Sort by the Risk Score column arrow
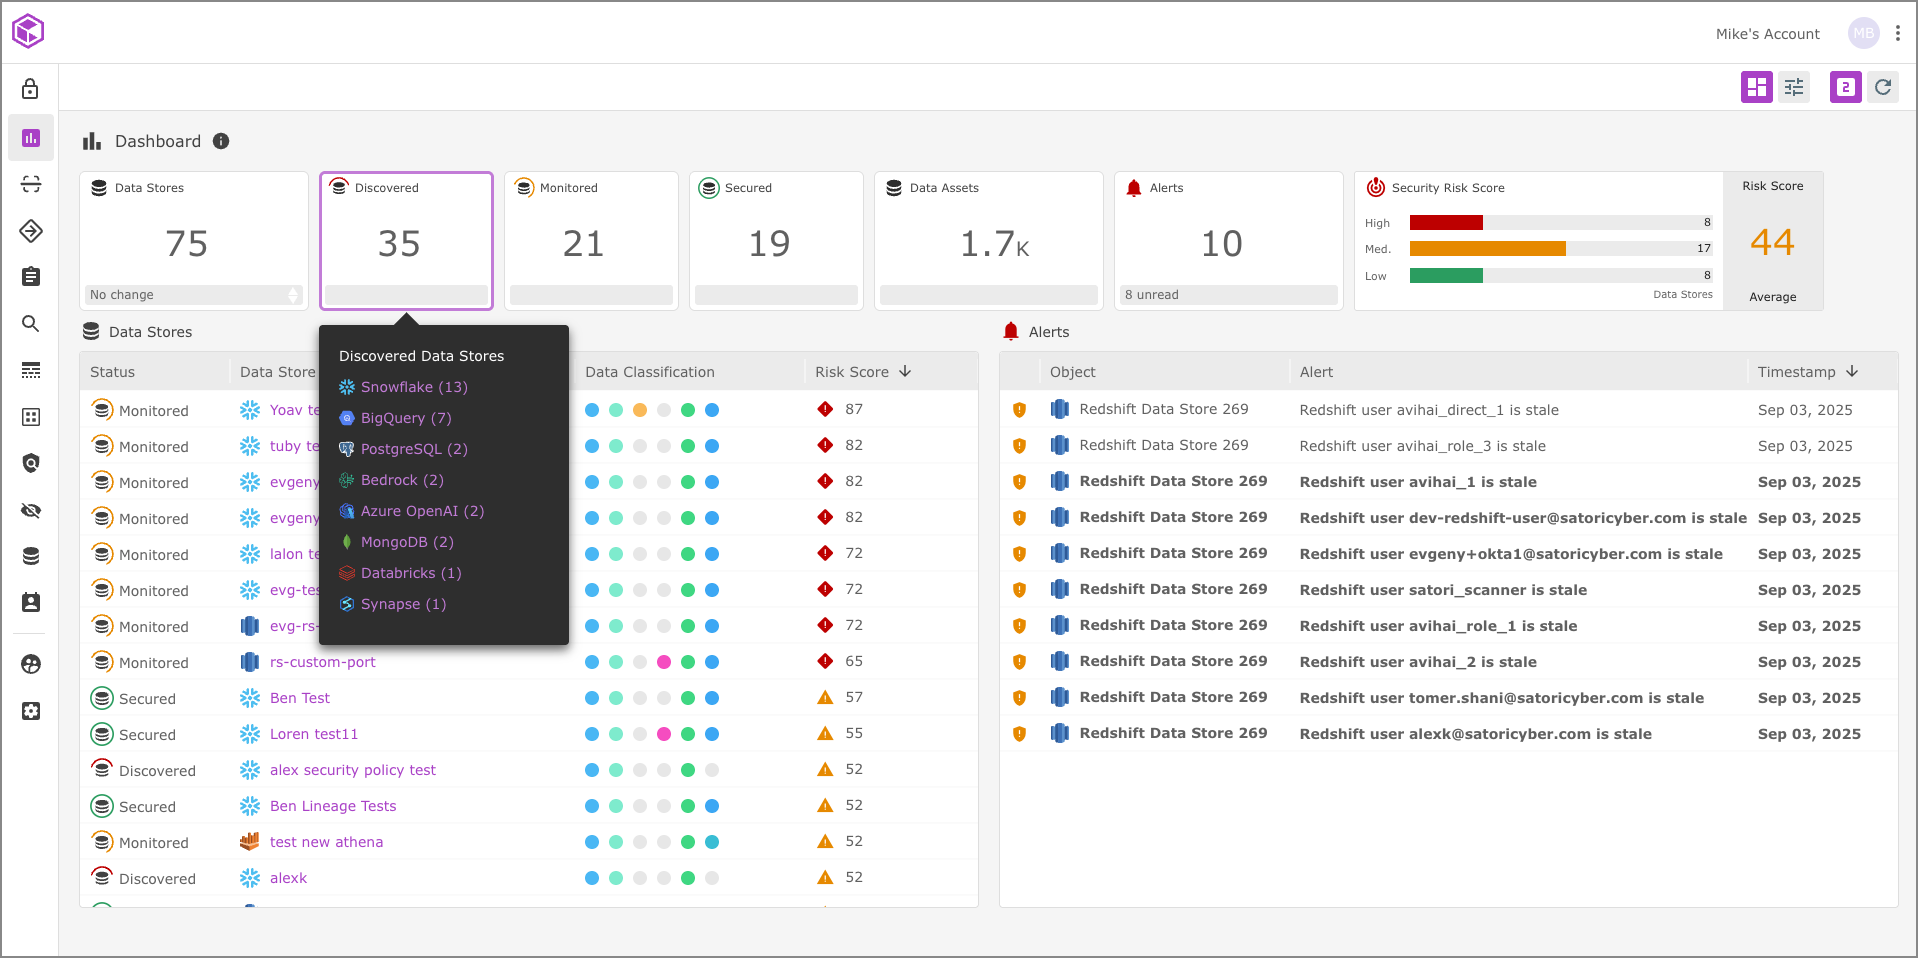The image size is (1918, 958). coord(905,371)
